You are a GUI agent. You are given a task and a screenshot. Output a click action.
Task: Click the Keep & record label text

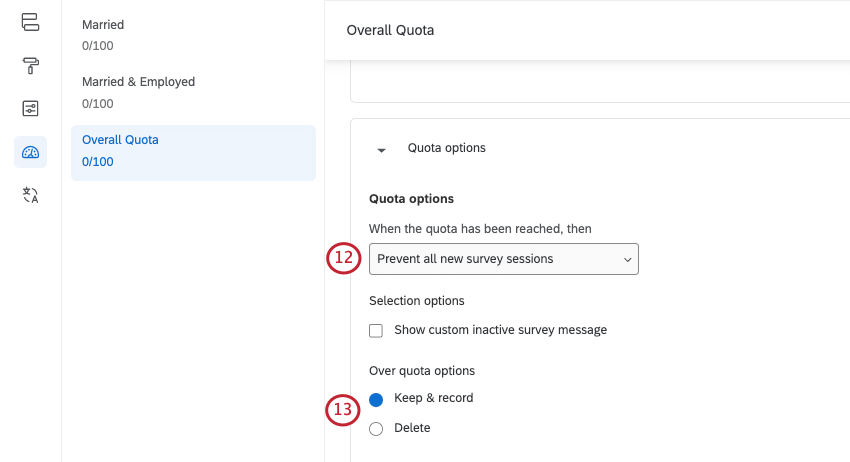pos(433,398)
